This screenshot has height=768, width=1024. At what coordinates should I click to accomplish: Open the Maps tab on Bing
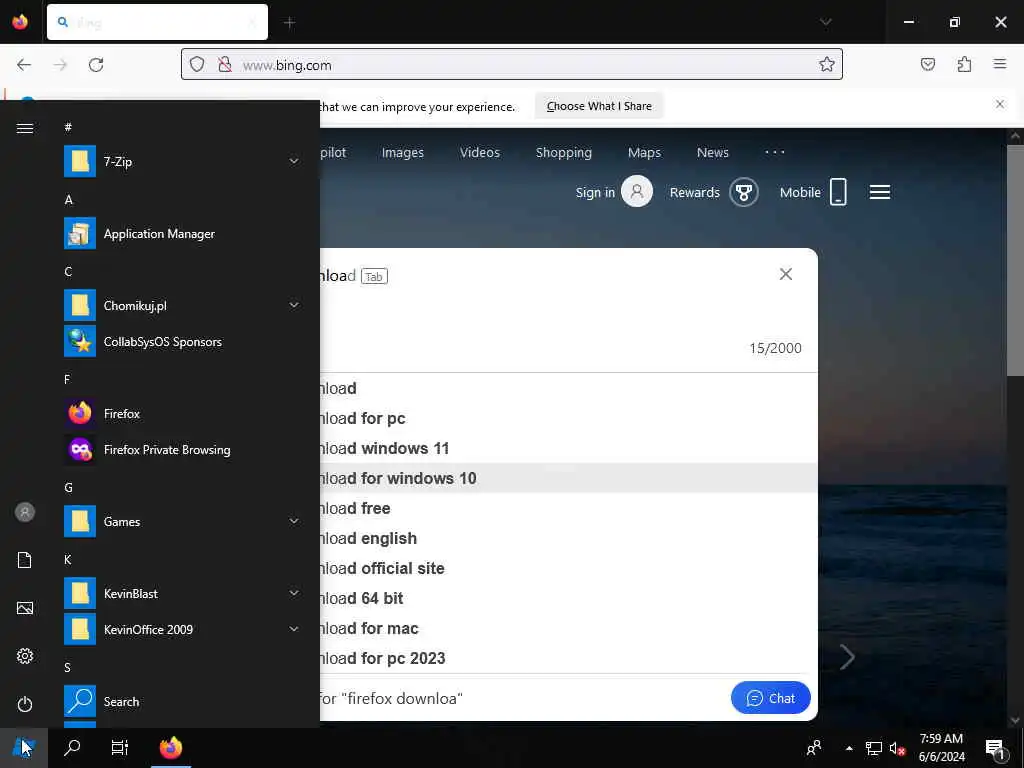pyautogui.click(x=644, y=152)
